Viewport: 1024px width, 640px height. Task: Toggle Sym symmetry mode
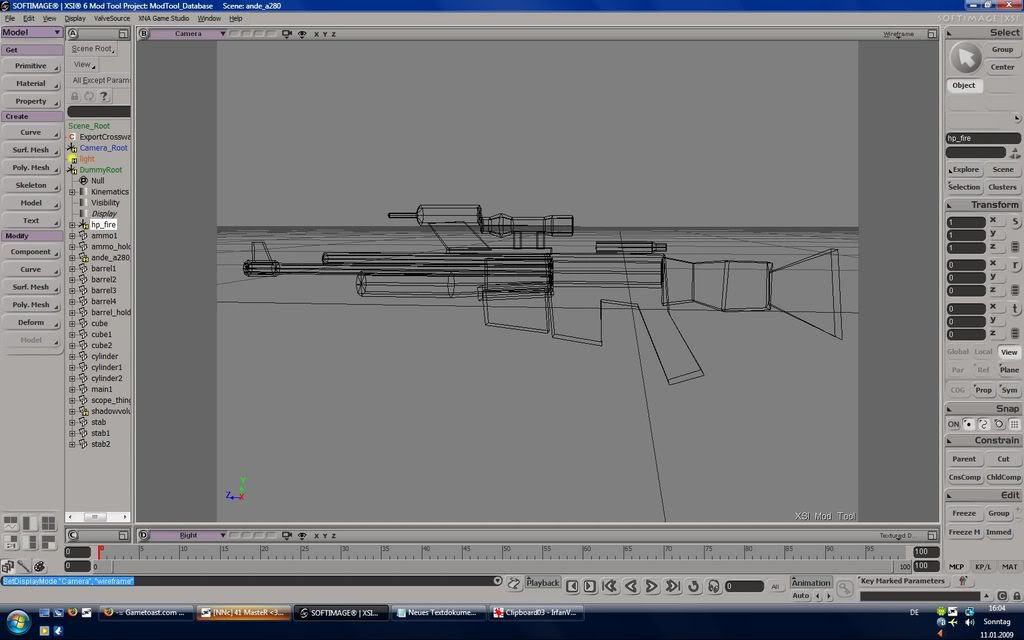pyautogui.click(x=1009, y=390)
